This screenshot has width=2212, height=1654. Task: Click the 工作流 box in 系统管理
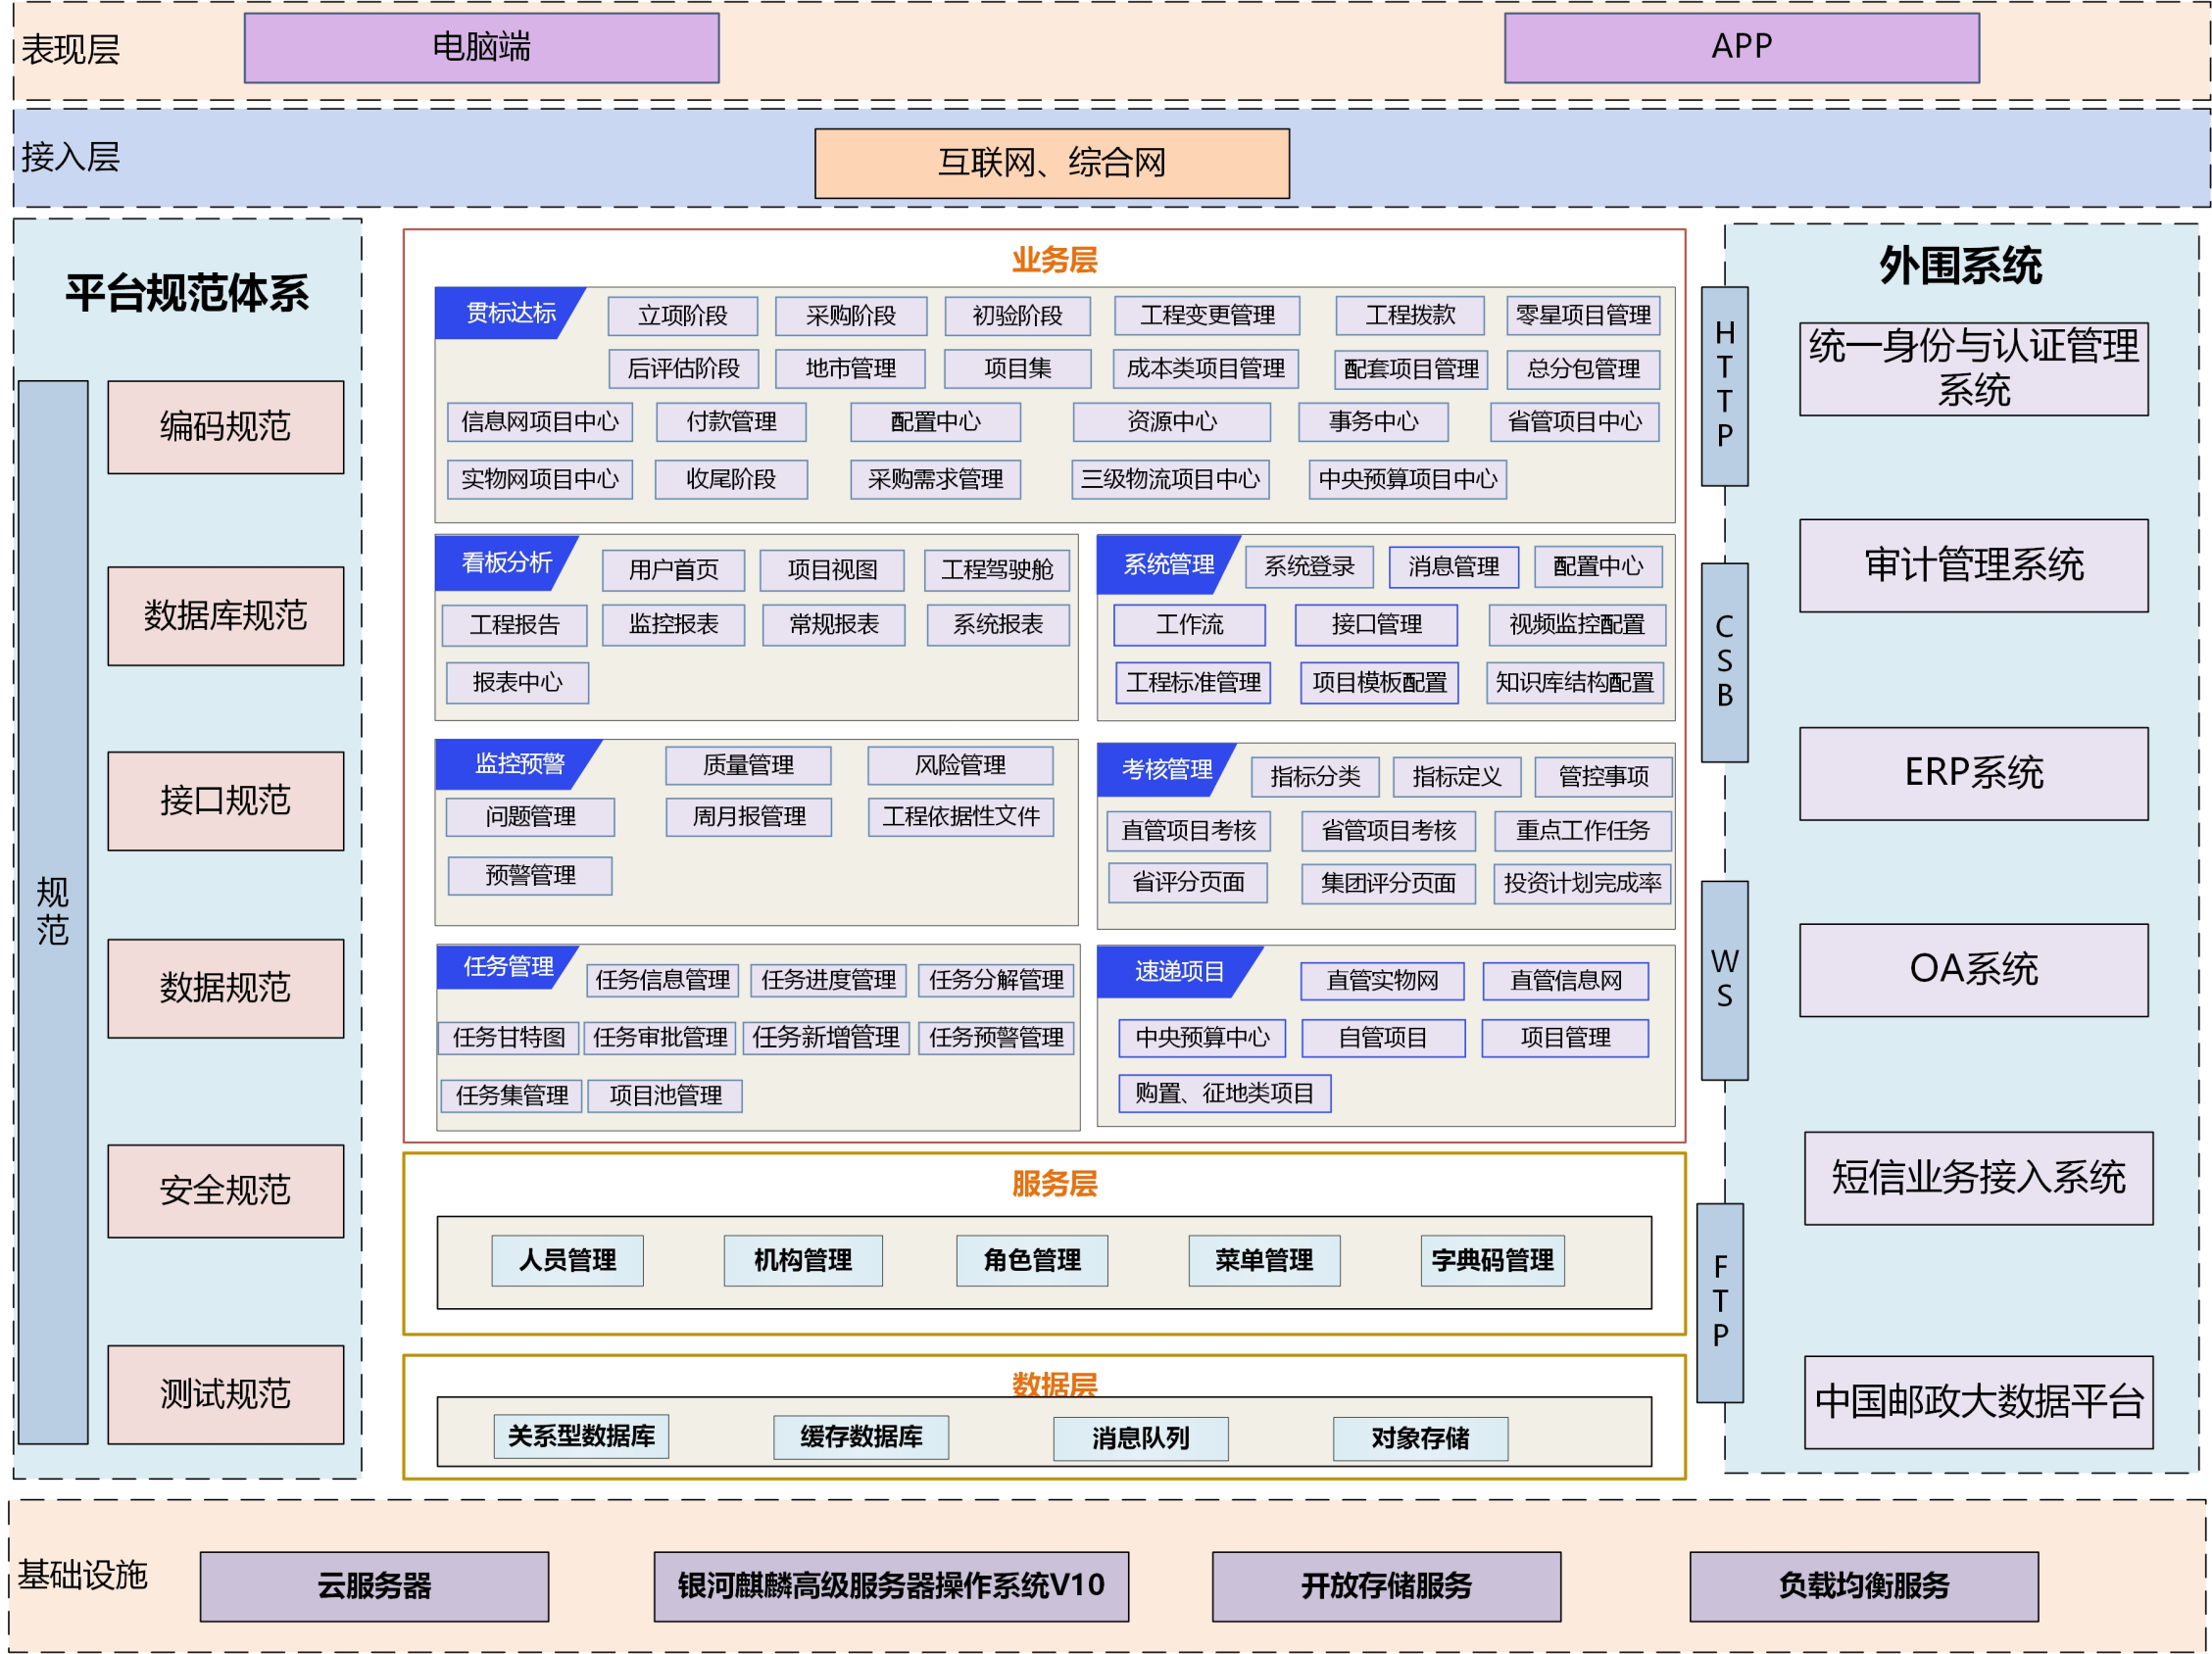(1188, 625)
